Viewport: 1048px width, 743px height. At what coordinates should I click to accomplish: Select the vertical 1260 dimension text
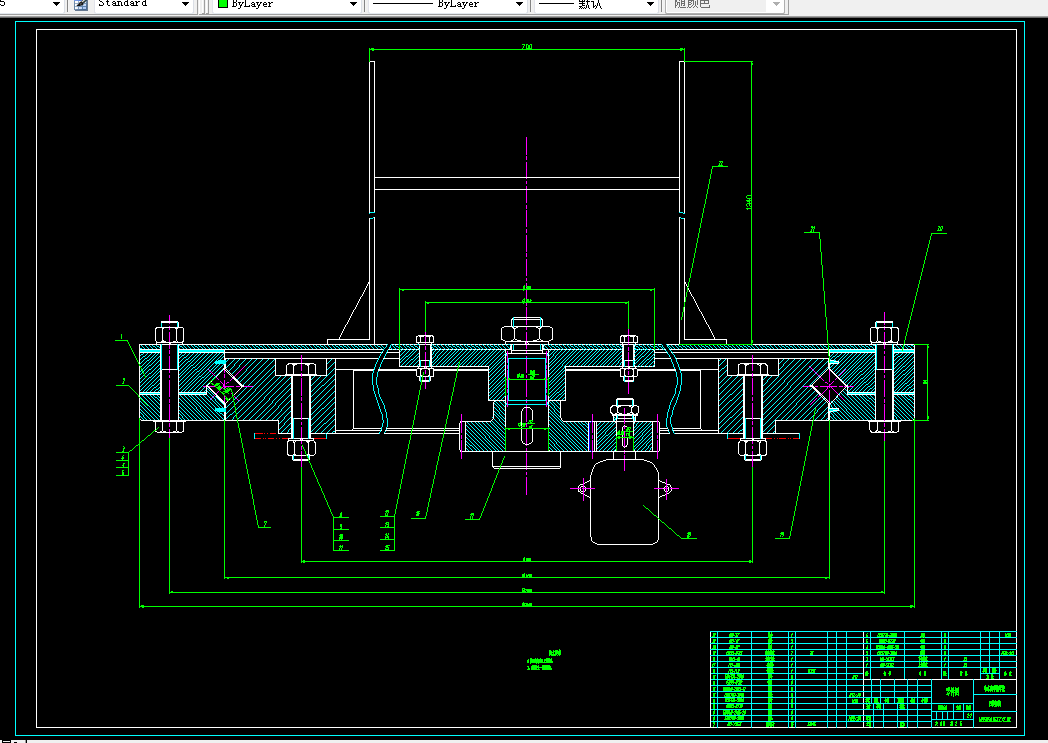pyautogui.click(x=749, y=202)
